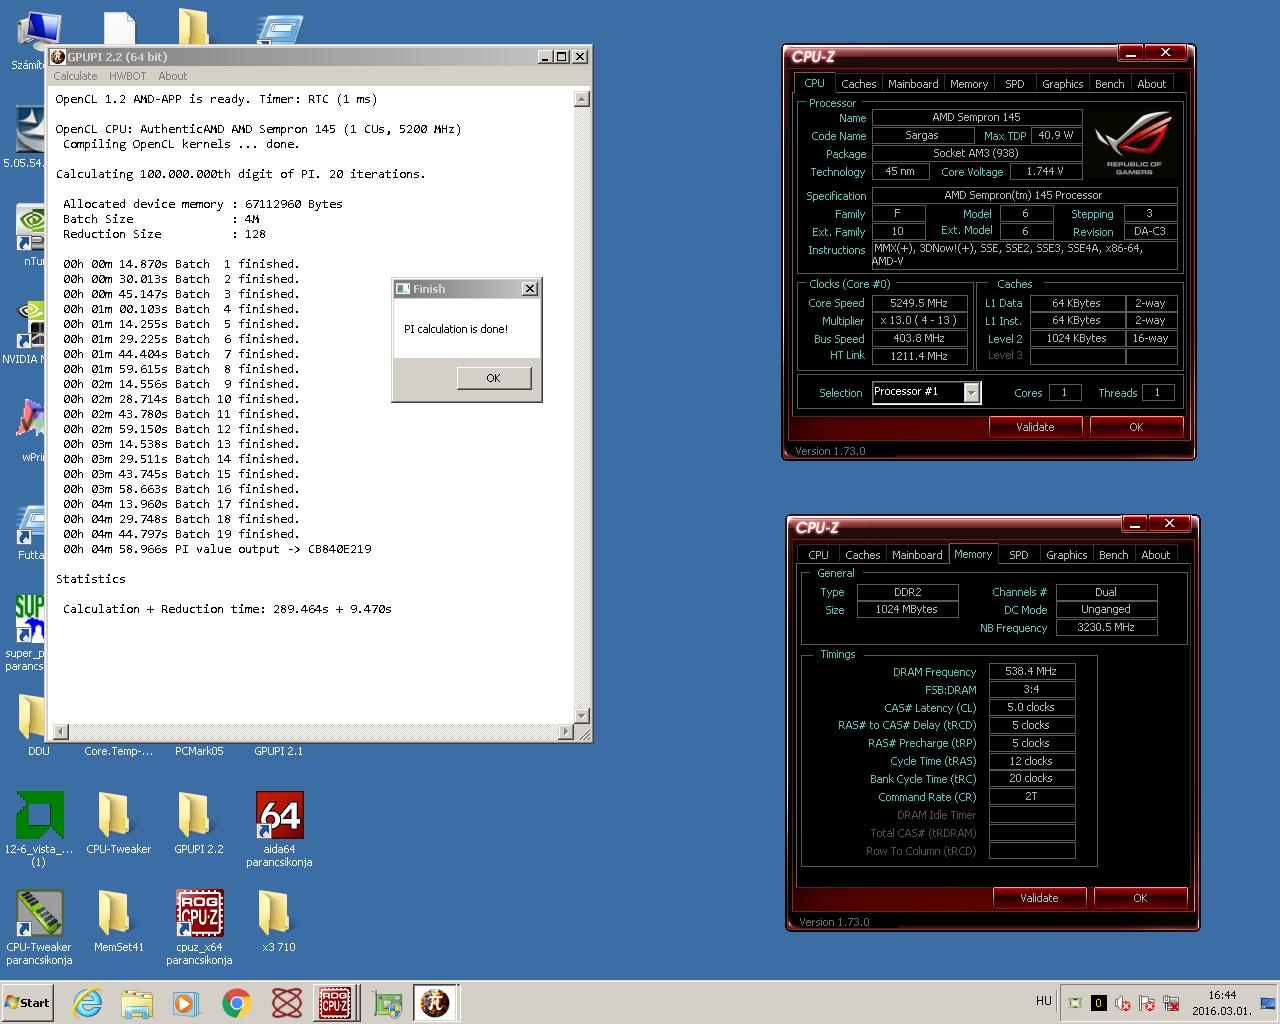Click the red-flag action center tray icon
The image size is (1280, 1024).
[1147, 1003]
